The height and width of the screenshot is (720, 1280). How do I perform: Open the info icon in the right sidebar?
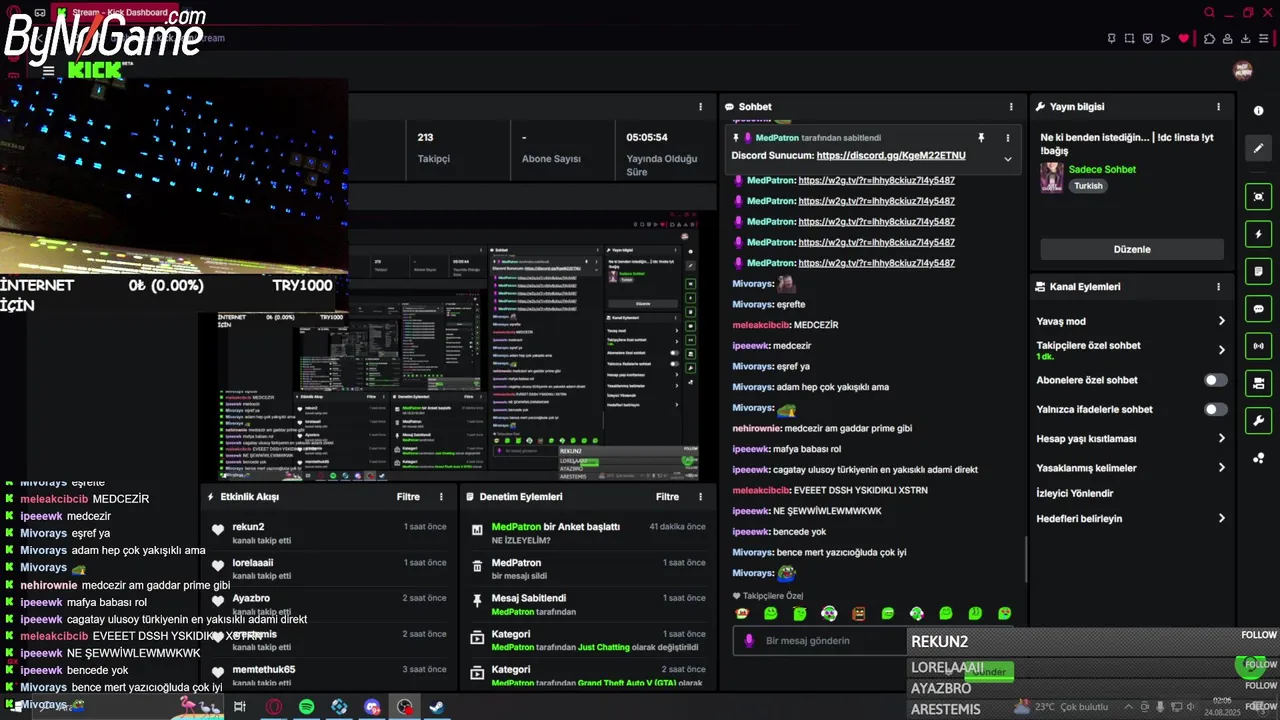pos(1259,111)
